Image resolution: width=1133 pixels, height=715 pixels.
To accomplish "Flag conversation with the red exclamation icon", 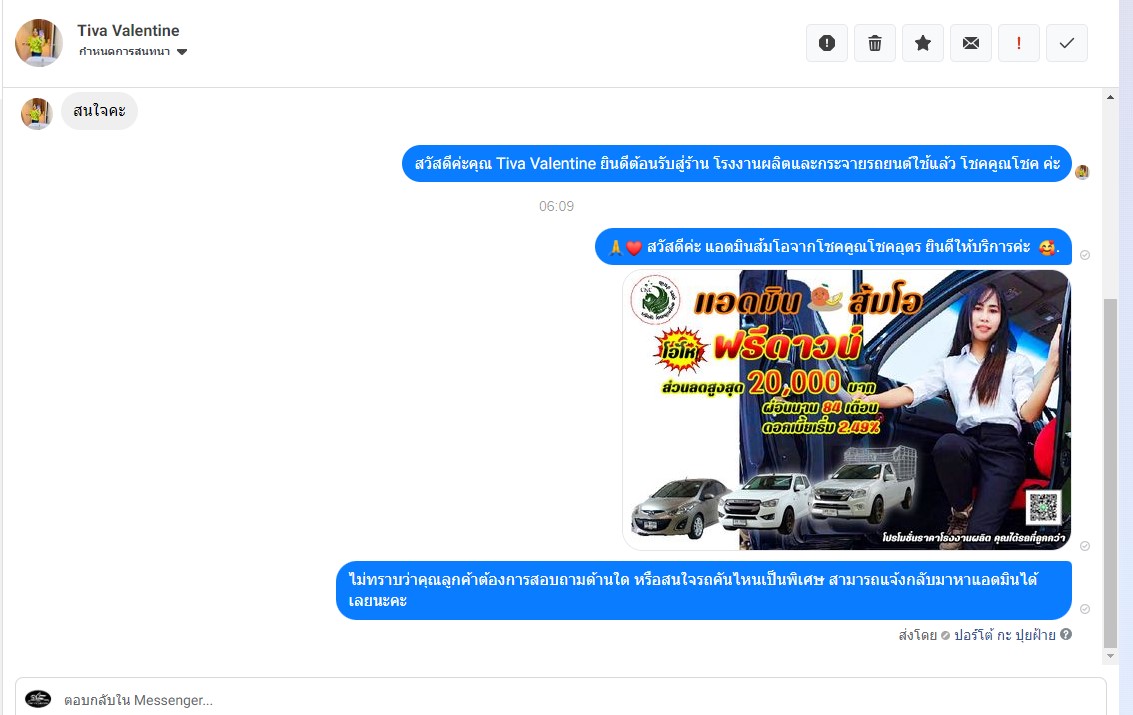I will [x=1018, y=43].
